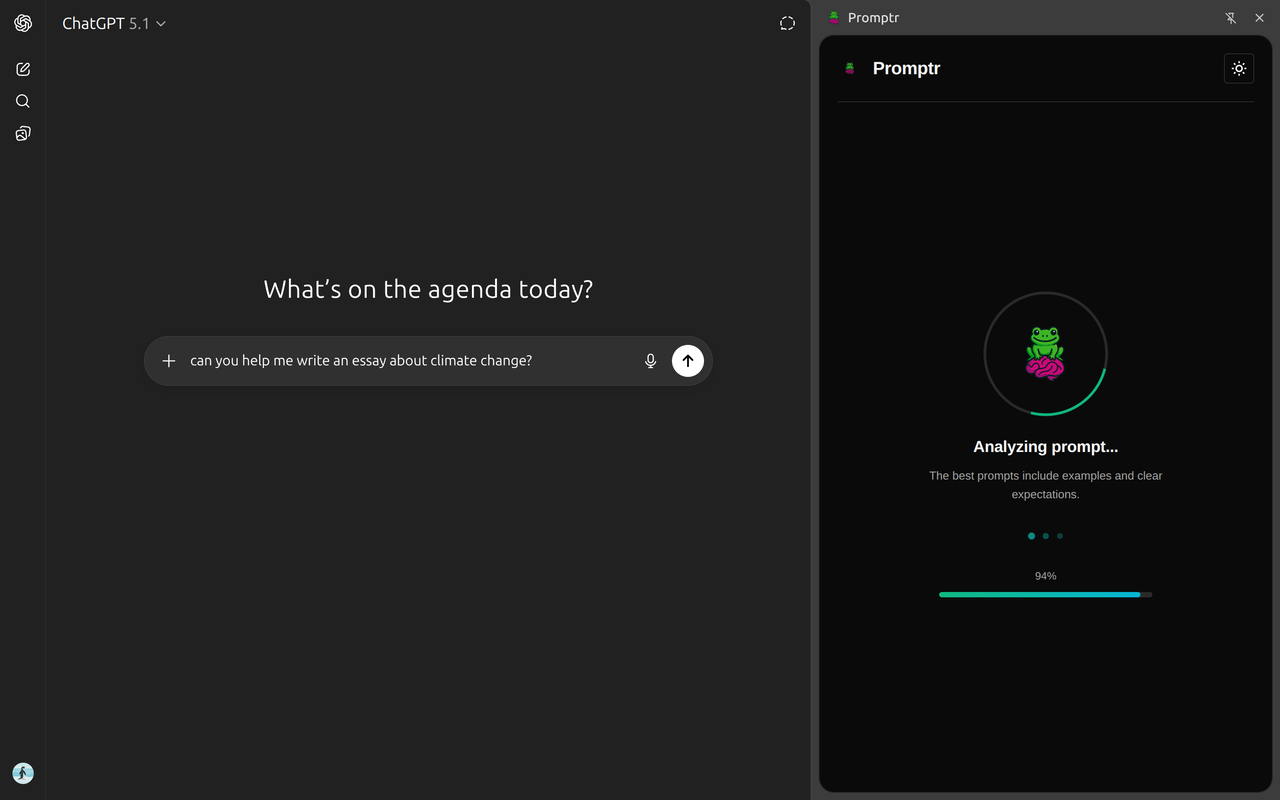Click the frog brain loading icon
Screen dimensions: 1280x800
coord(1045,353)
